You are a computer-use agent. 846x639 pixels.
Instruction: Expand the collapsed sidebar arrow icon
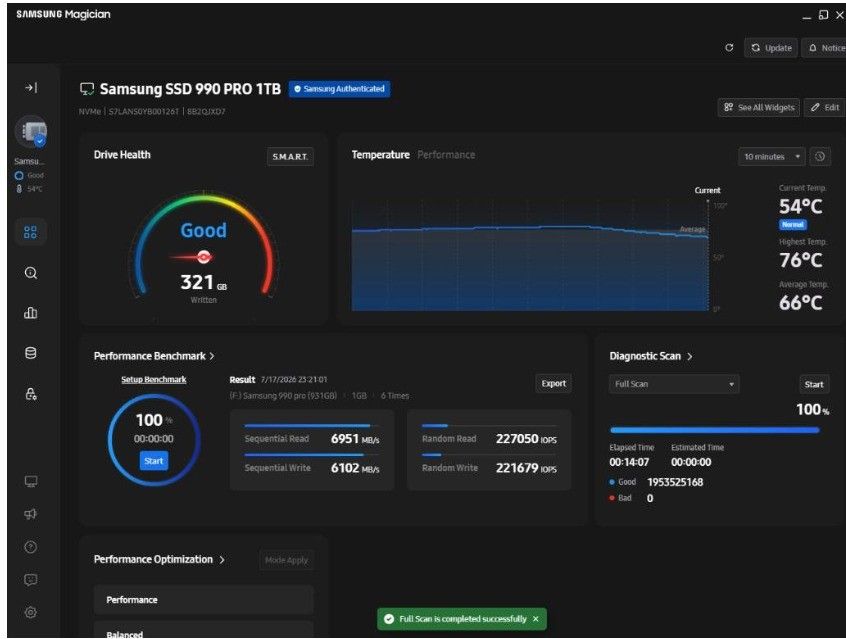31,87
